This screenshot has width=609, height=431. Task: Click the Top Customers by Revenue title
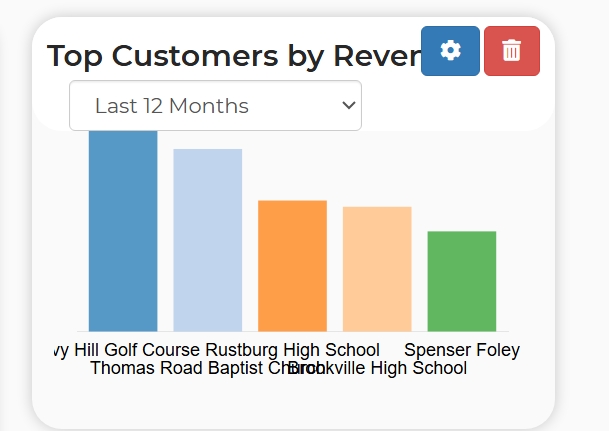(234, 56)
